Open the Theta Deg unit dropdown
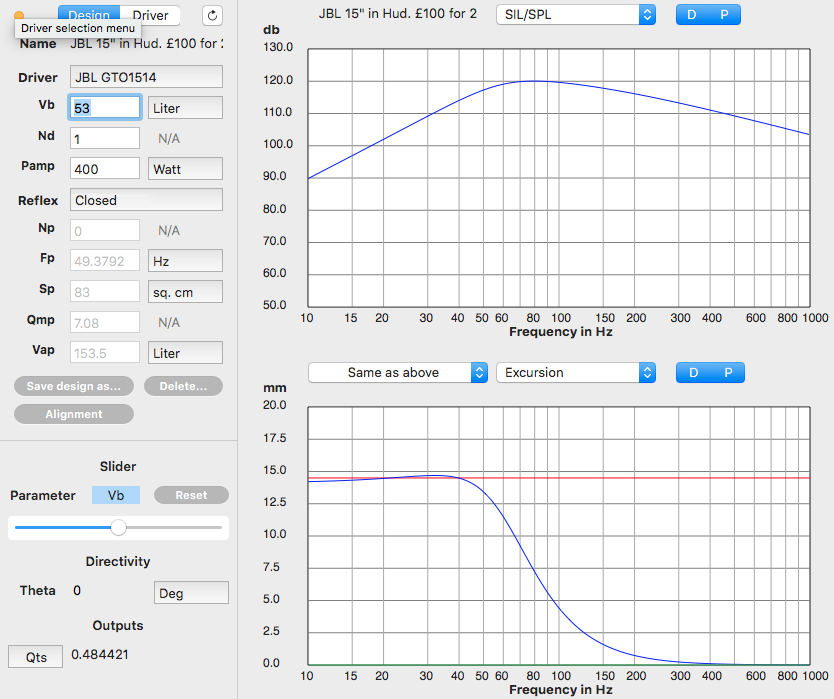 coord(191,593)
